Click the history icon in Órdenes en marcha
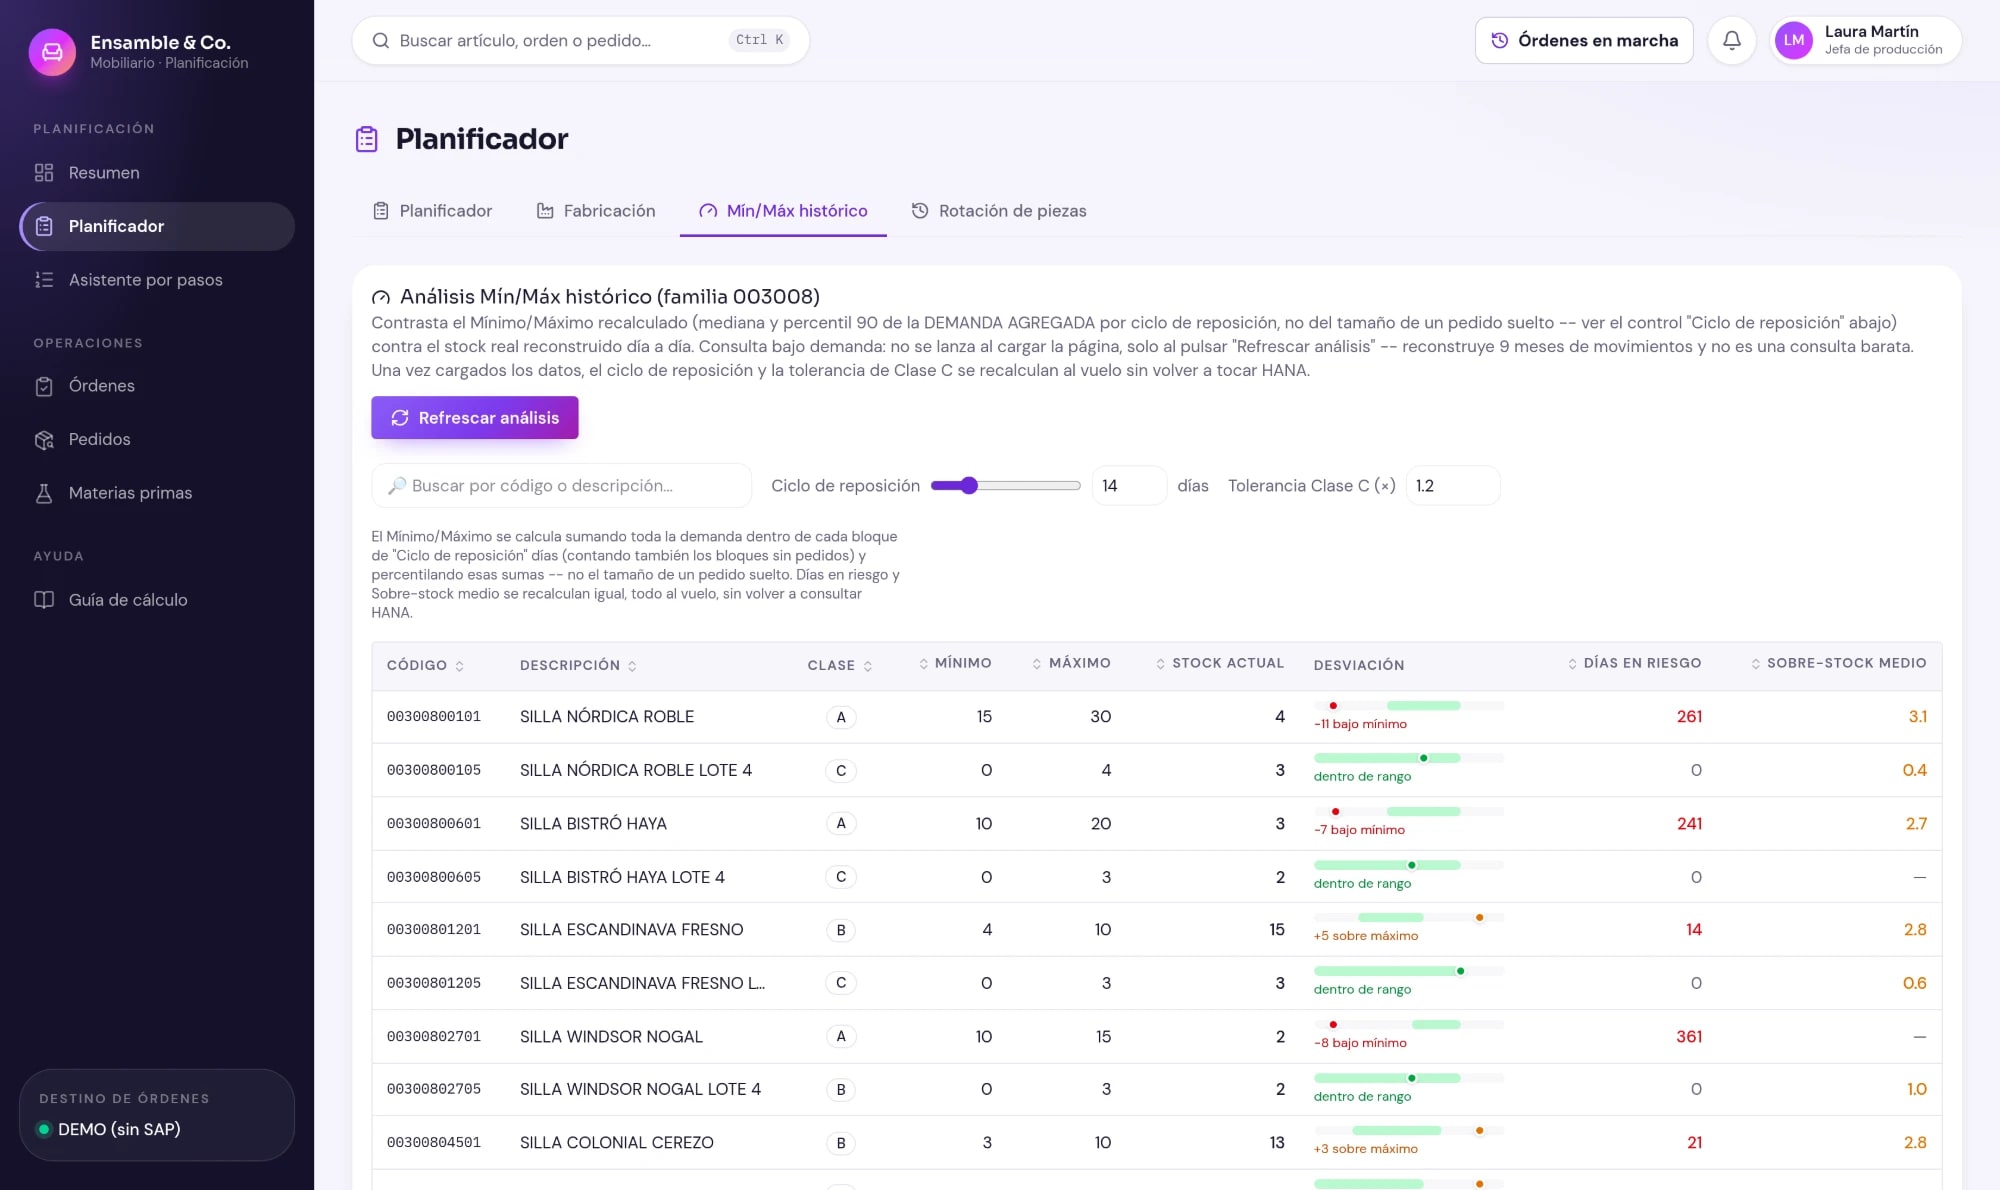This screenshot has width=2000, height=1190. [x=1500, y=41]
